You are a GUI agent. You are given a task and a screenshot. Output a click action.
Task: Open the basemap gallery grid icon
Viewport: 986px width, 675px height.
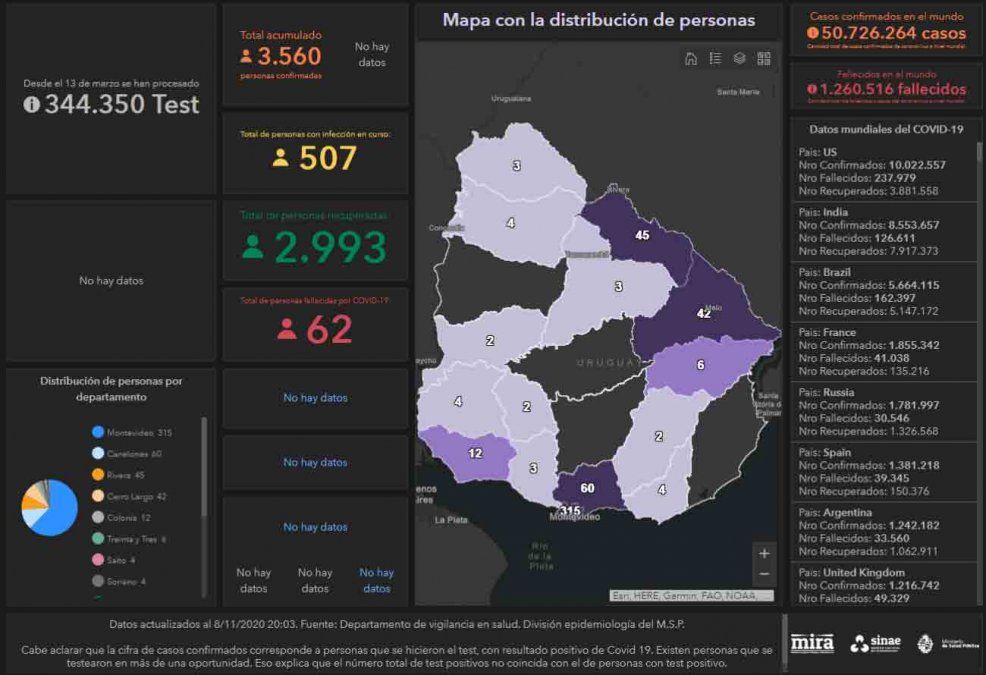764,59
